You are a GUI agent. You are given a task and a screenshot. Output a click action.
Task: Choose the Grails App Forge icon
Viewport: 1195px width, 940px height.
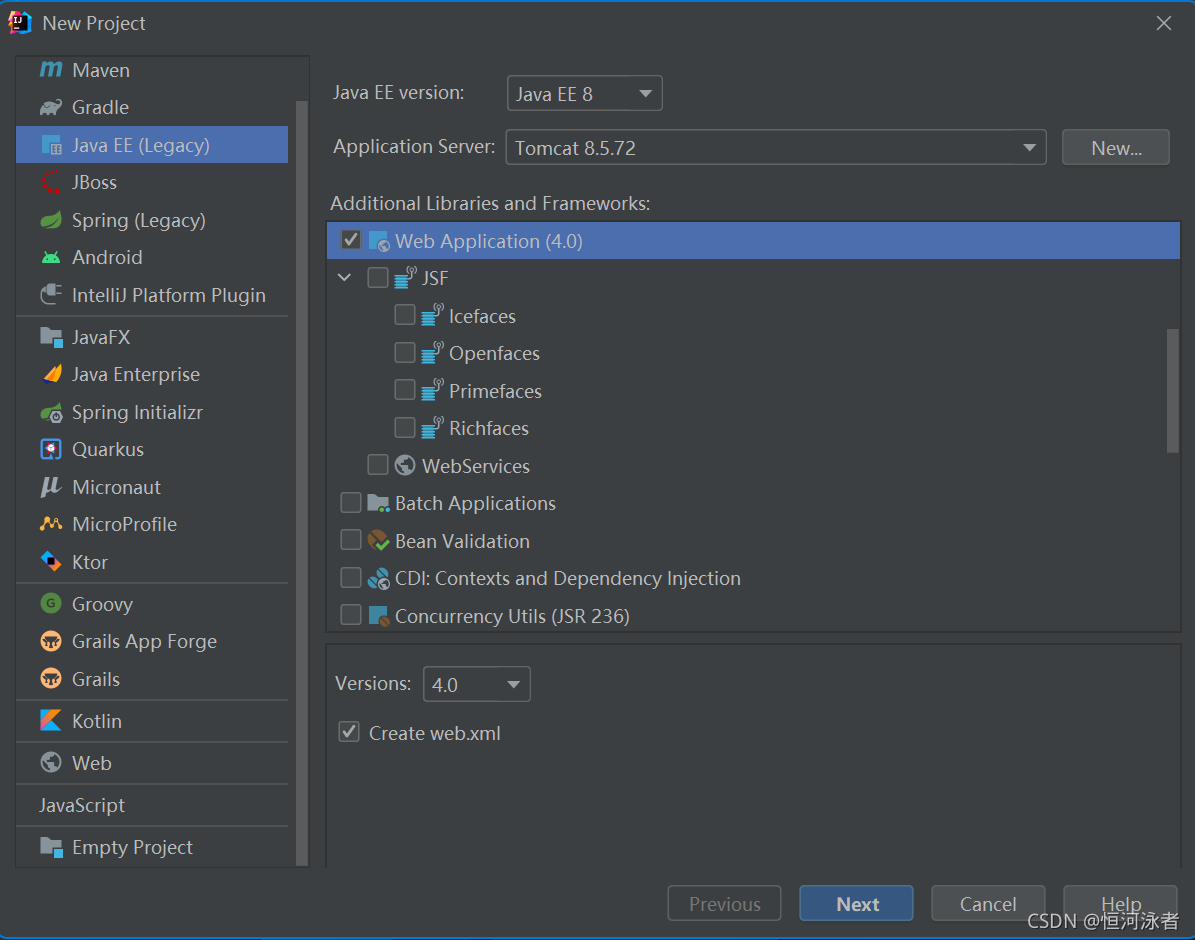51,641
